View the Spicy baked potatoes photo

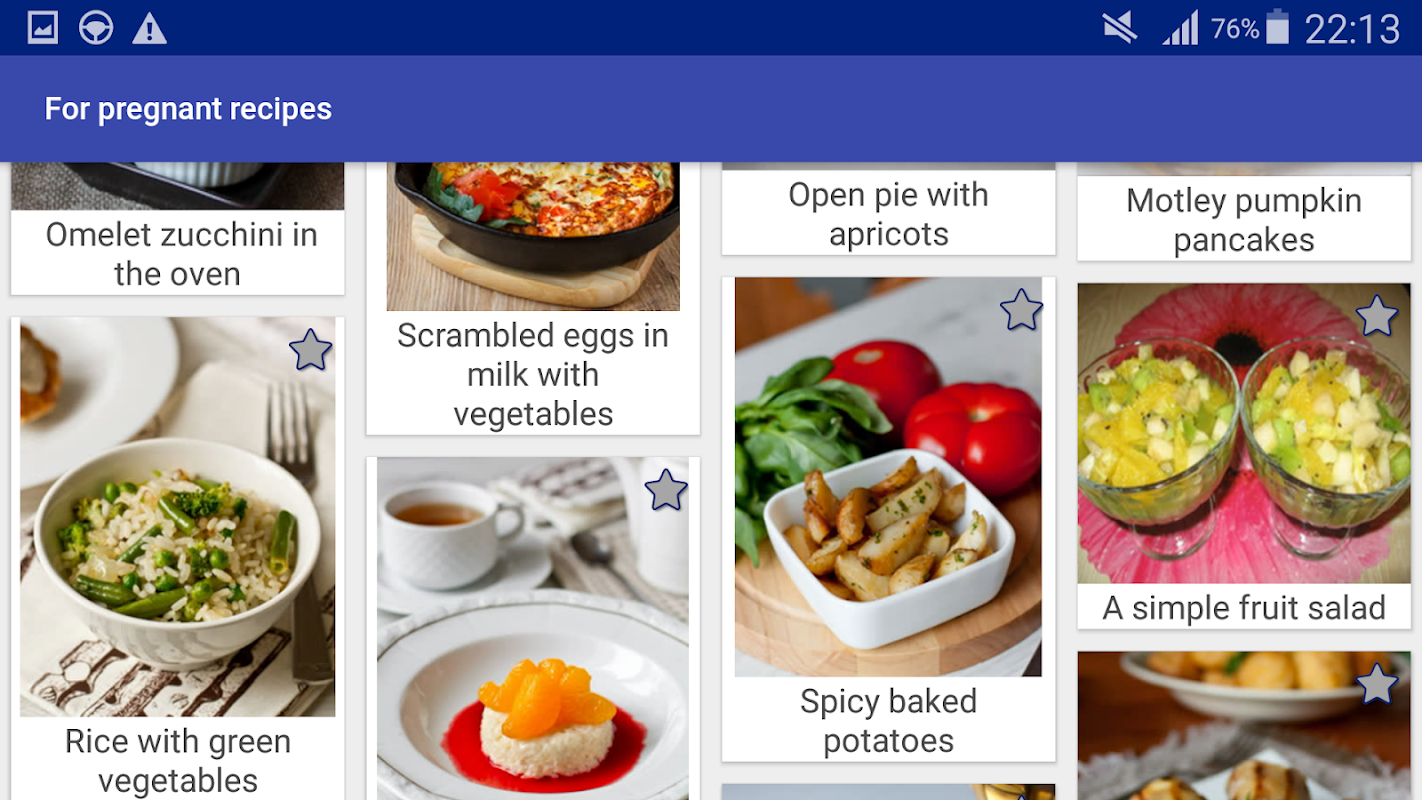coord(888,477)
